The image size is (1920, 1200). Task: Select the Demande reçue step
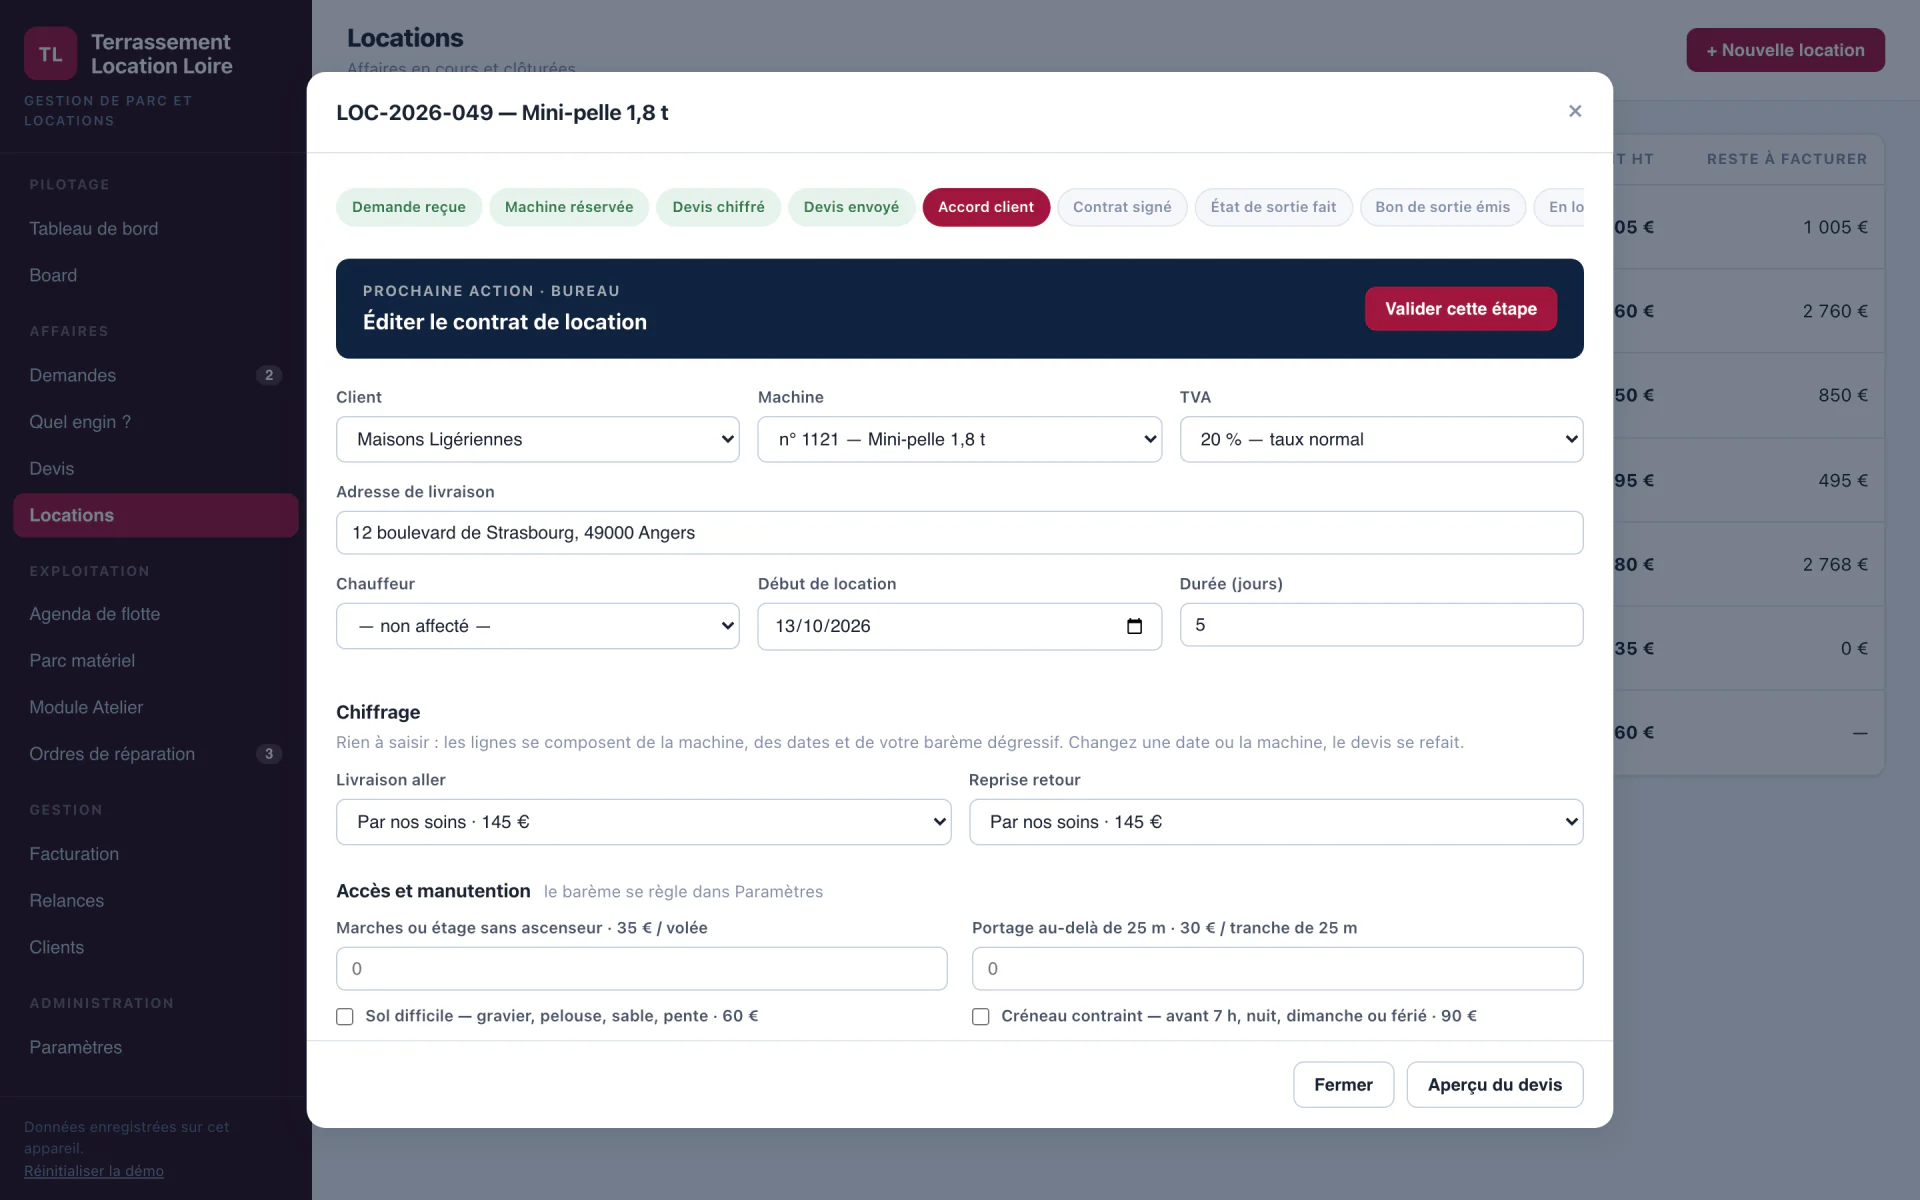click(x=409, y=207)
